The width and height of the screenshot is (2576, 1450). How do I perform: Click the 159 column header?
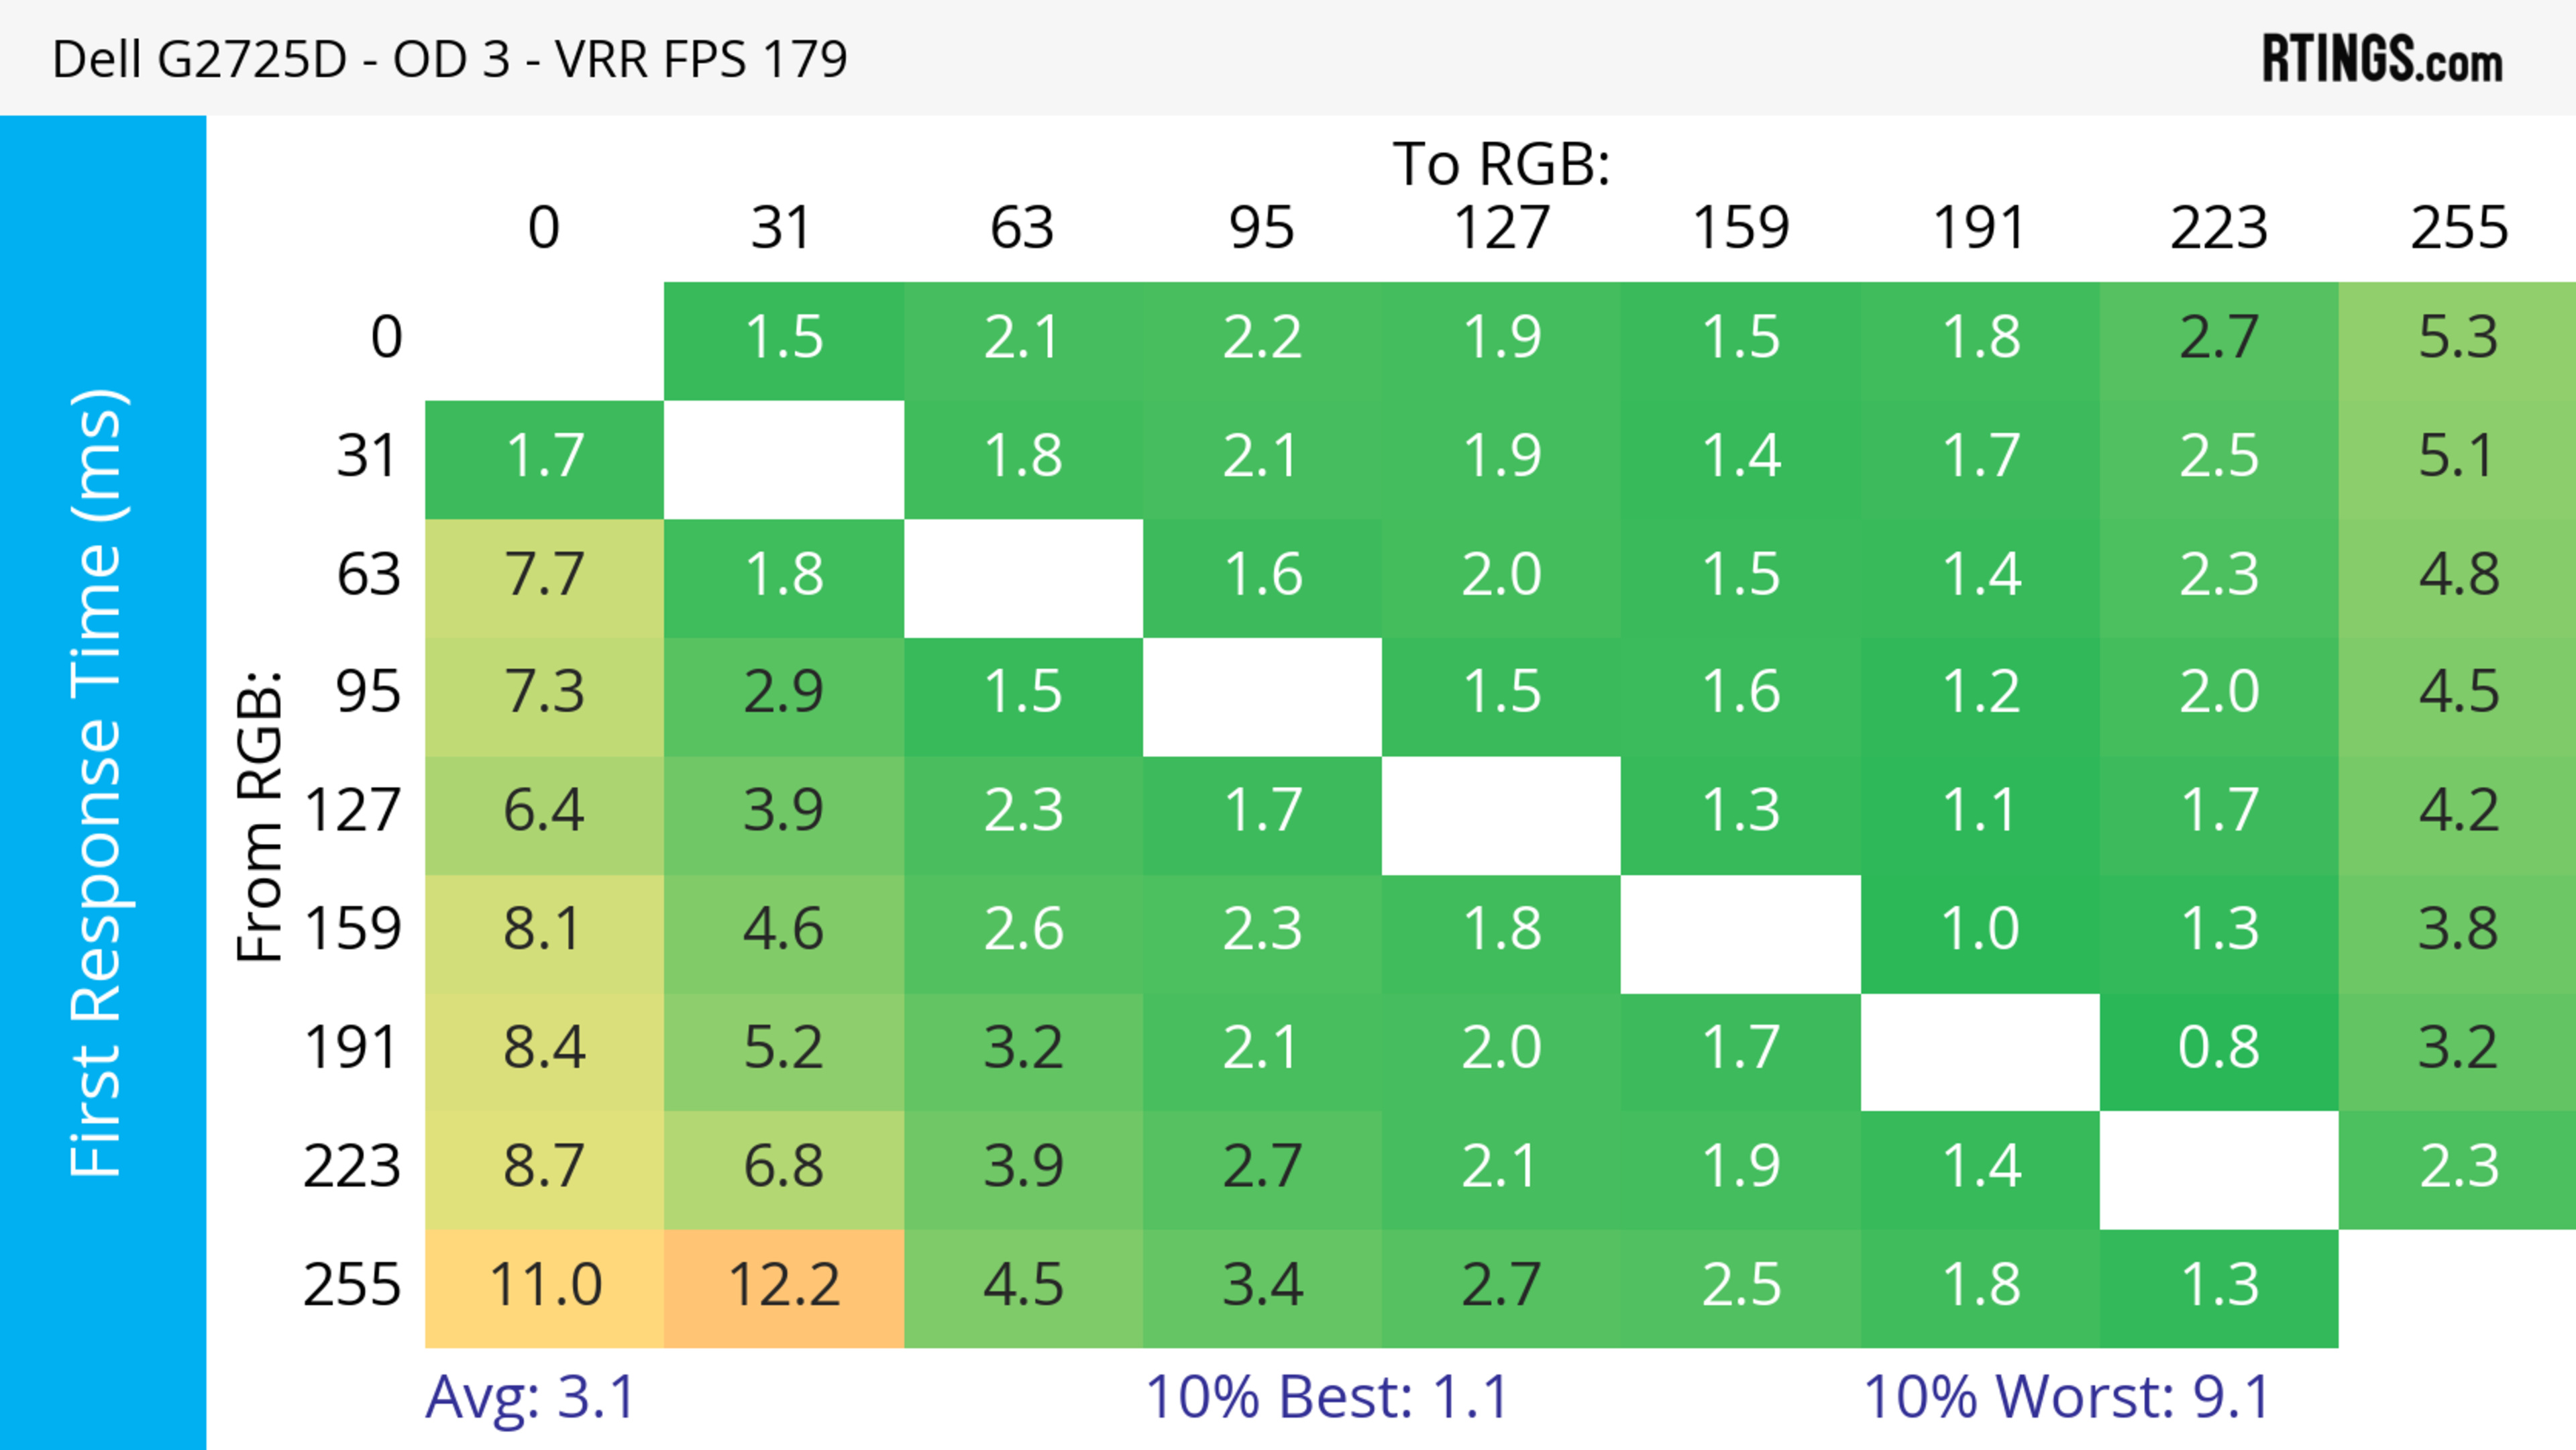(1740, 228)
